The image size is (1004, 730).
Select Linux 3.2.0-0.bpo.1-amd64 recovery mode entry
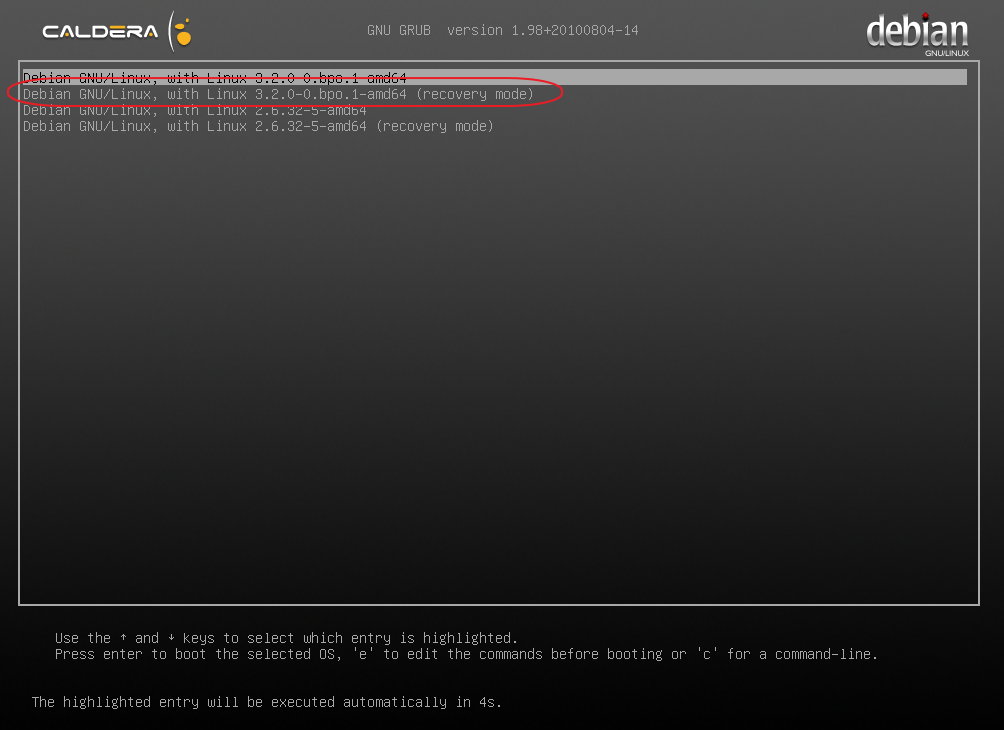278,94
